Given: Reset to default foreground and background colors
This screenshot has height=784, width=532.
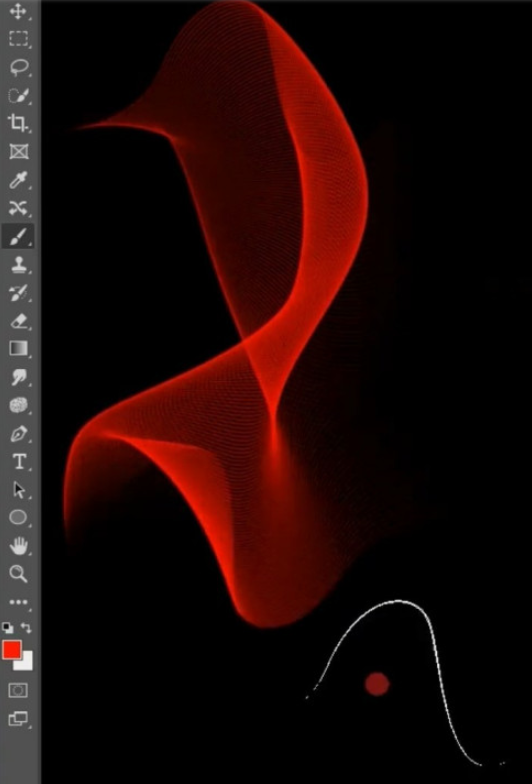Looking at the screenshot, I should click(x=8, y=628).
